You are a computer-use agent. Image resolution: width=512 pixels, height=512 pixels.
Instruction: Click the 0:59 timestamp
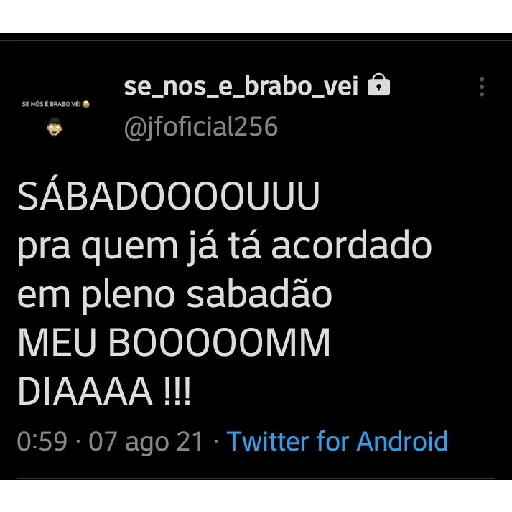(42, 441)
